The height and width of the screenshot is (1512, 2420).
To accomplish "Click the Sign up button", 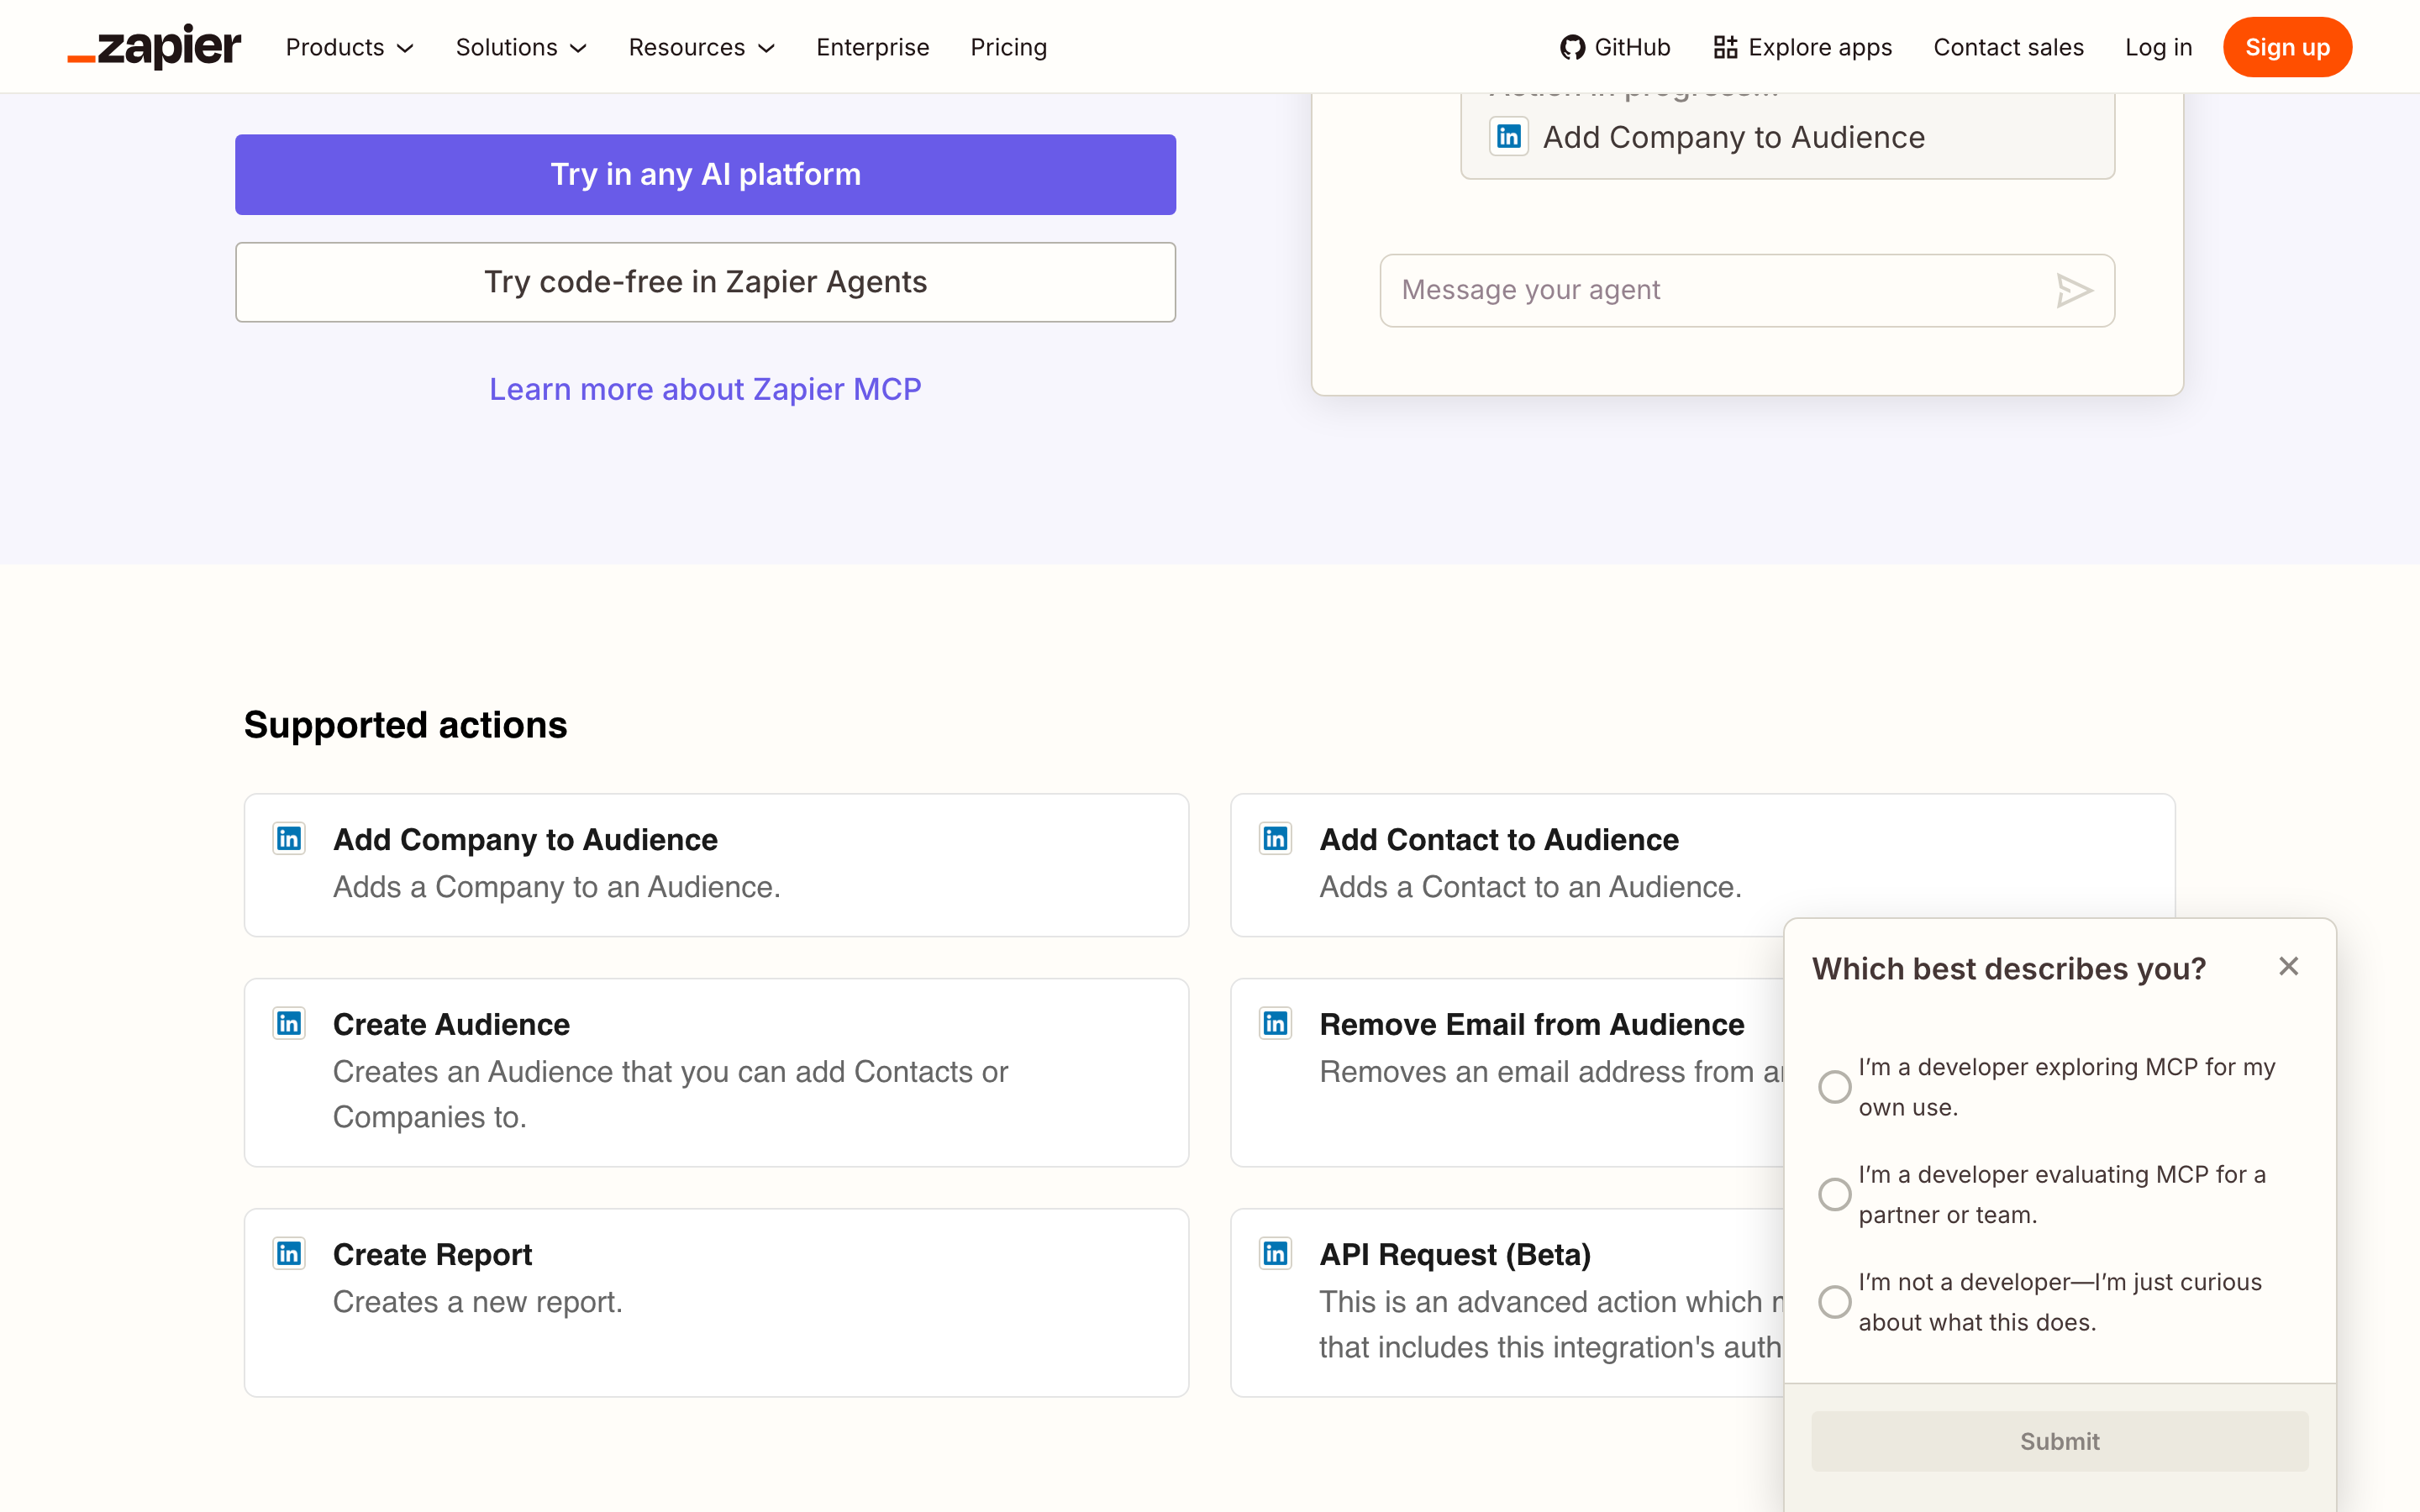I will pos(2287,47).
